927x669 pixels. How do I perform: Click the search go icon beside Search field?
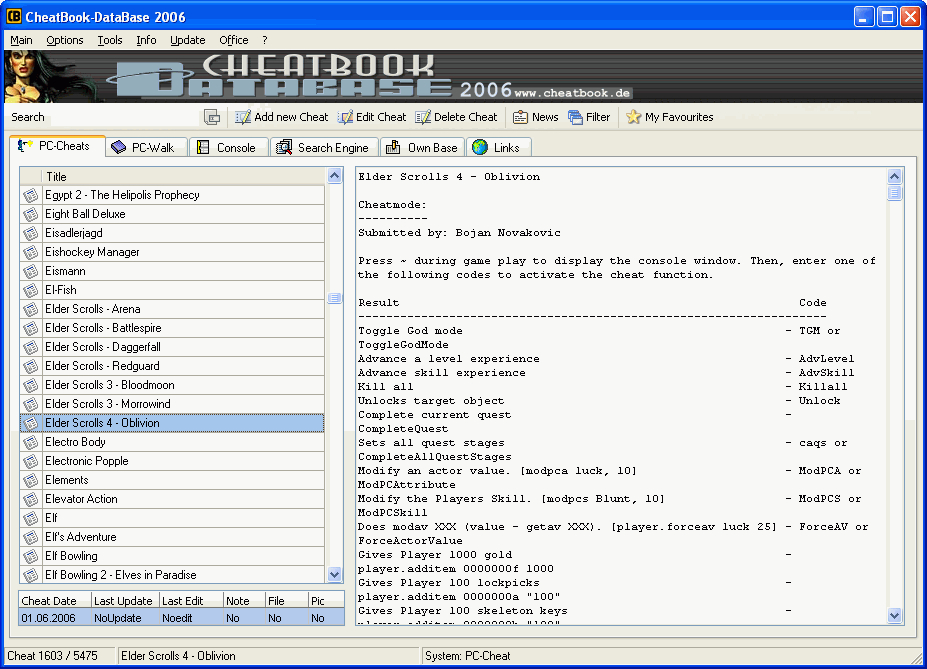tap(212, 117)
